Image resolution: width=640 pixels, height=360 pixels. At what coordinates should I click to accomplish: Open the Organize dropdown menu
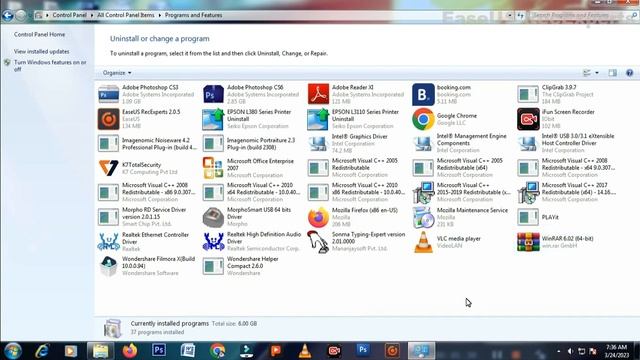117,73
